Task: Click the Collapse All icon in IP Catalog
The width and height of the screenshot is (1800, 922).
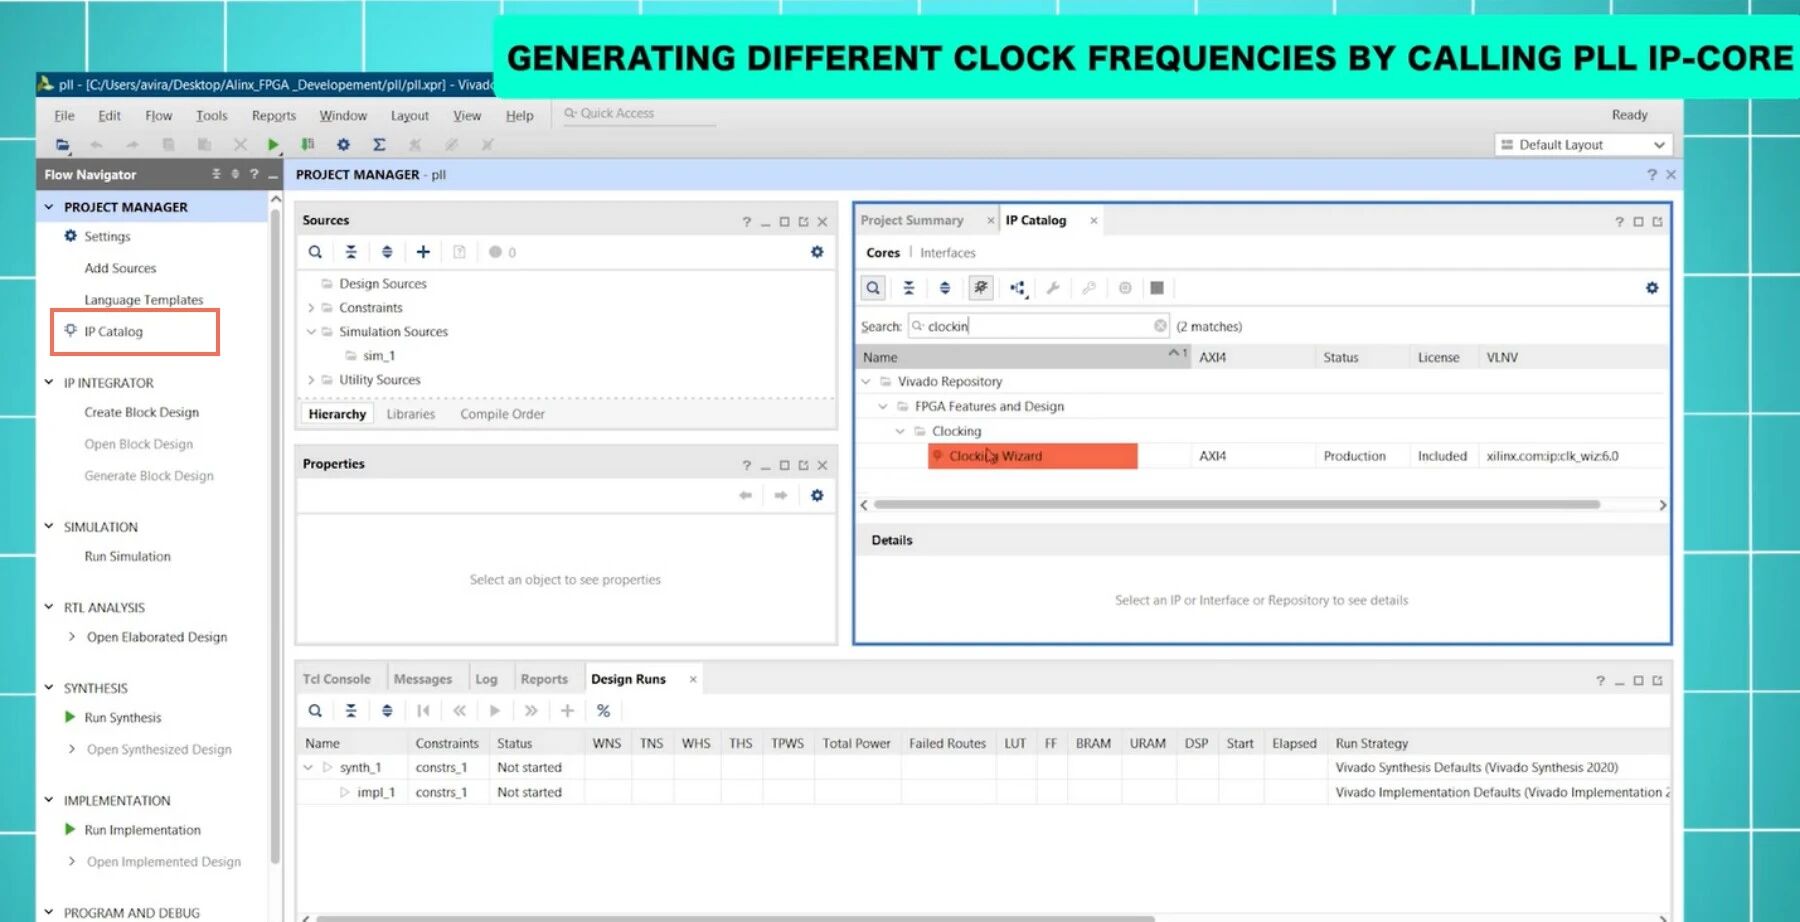Action: point(909,288)
